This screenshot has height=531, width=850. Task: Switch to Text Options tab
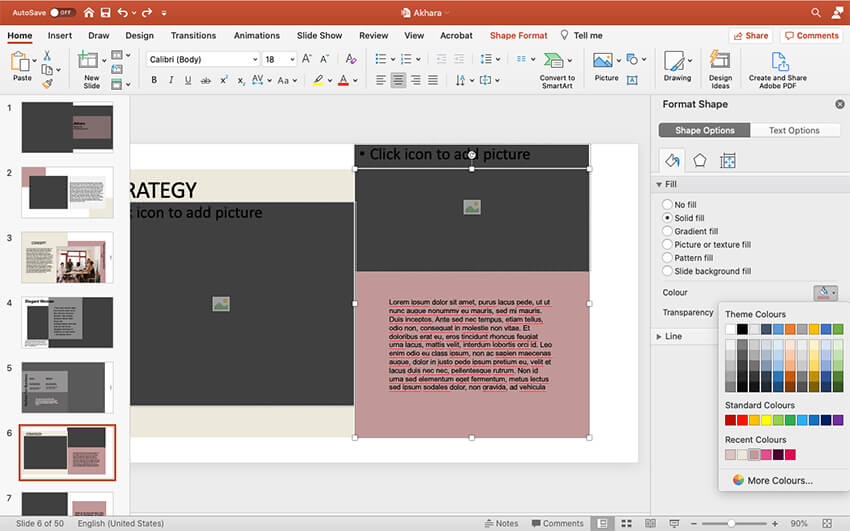793,130
